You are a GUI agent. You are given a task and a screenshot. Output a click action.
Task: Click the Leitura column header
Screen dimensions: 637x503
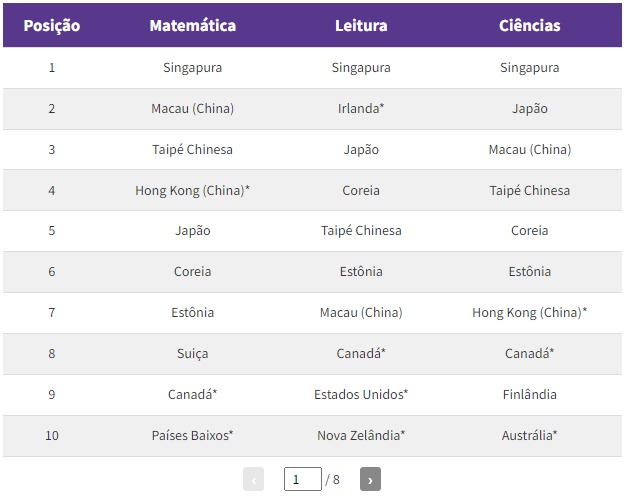pos(361,25)
